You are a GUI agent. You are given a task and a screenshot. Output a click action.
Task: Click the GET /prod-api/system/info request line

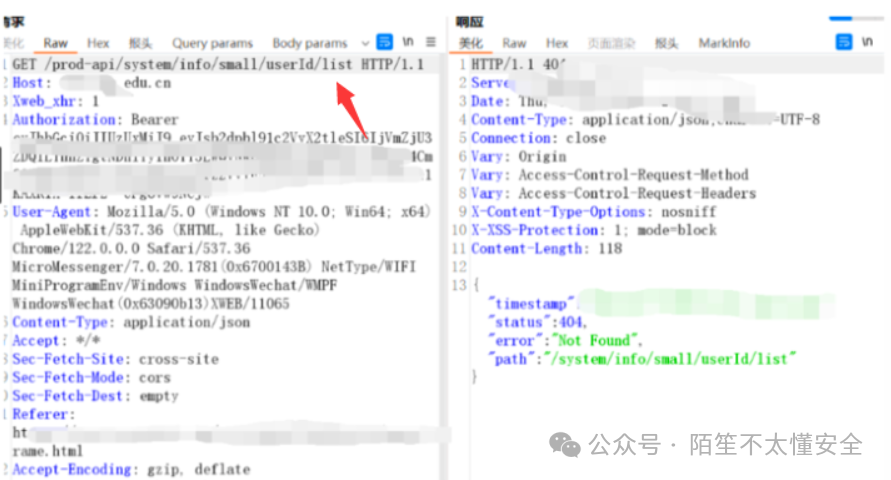point(218,65)
